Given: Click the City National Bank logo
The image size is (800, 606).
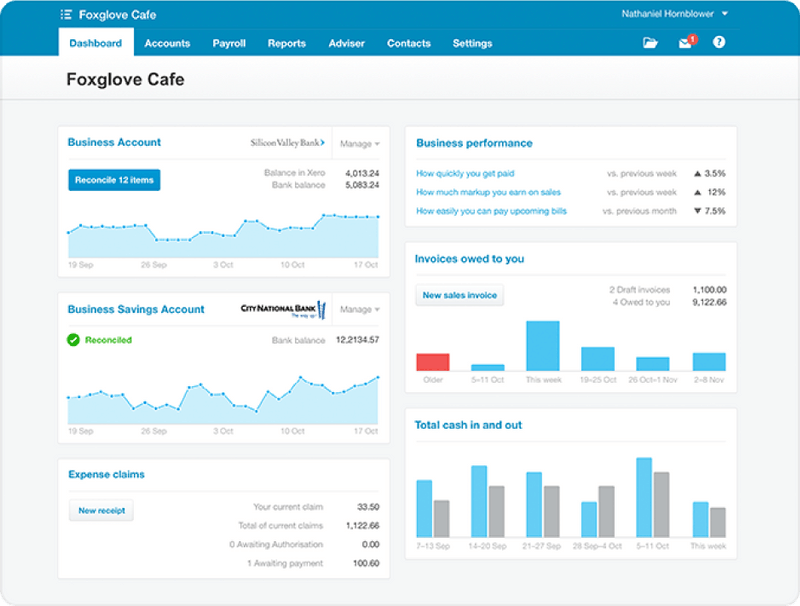Looking at the screenshot, I should pos(281,308).
